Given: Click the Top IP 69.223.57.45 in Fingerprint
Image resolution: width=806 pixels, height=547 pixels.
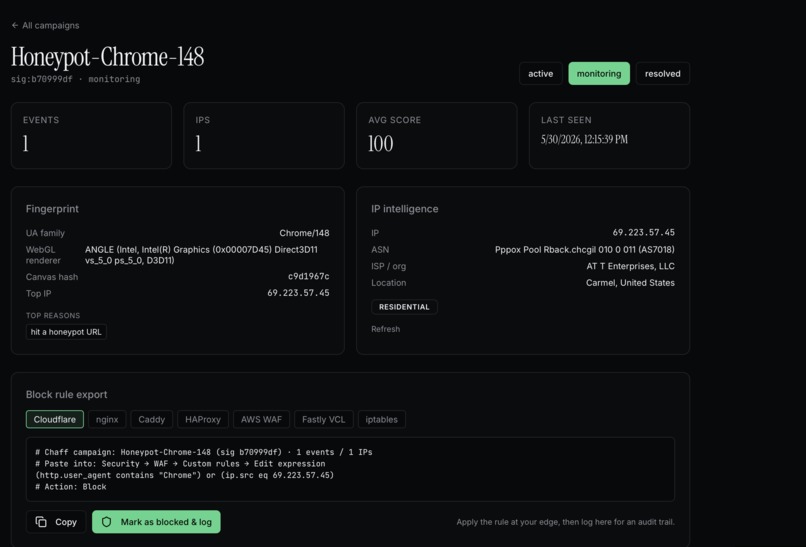Looking at the screenshot, I should pyautogui.click(x=298, y=293).
